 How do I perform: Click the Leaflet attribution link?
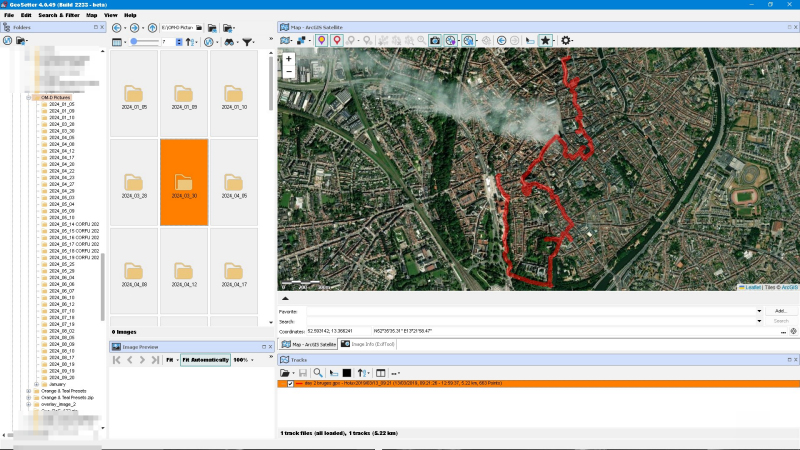[752, 287]
